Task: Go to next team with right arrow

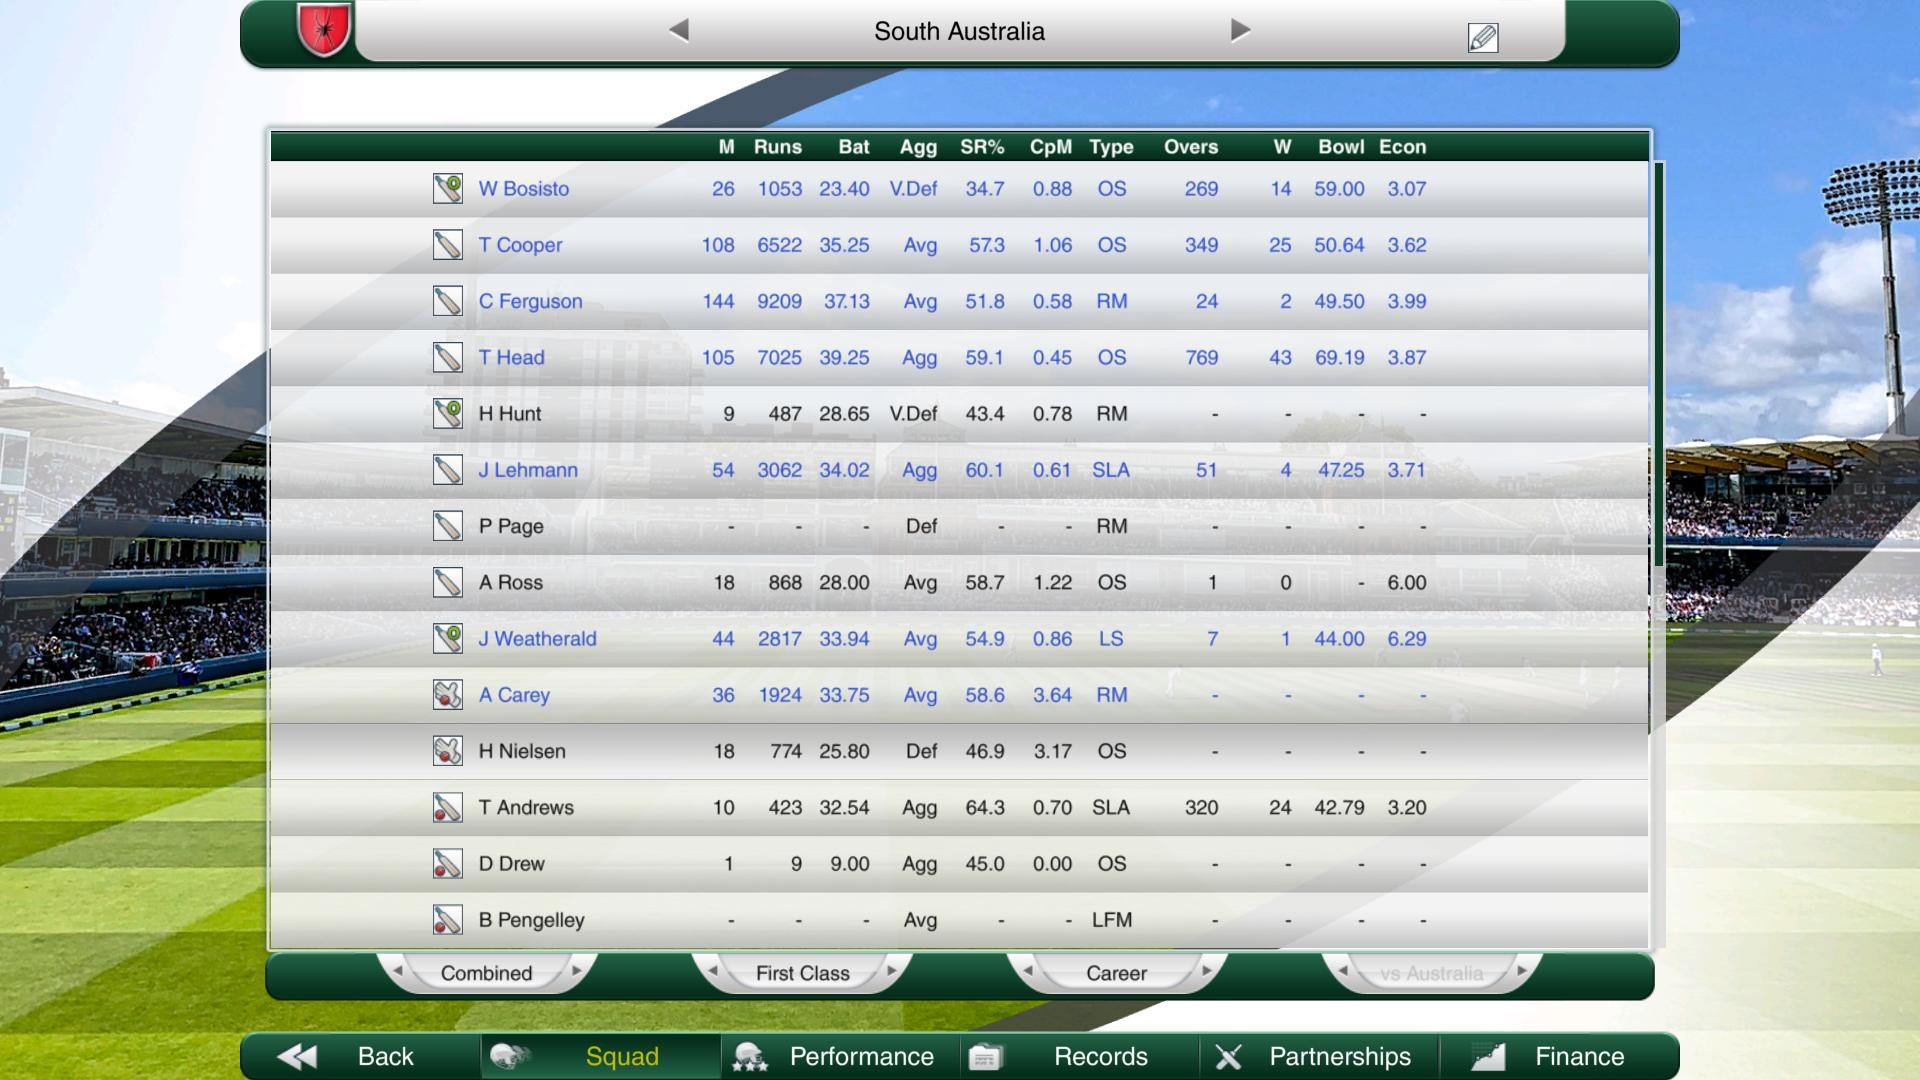Action: coord(1240,30)
